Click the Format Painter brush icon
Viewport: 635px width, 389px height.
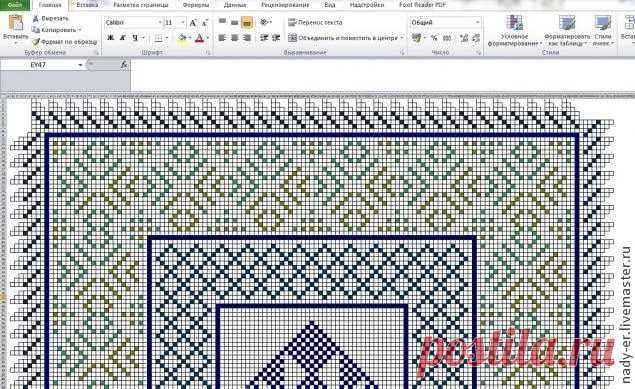coord(36,41)
